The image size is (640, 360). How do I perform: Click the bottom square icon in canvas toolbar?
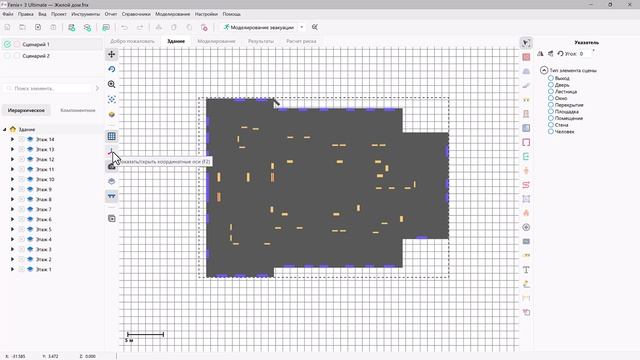coord(111,219)
